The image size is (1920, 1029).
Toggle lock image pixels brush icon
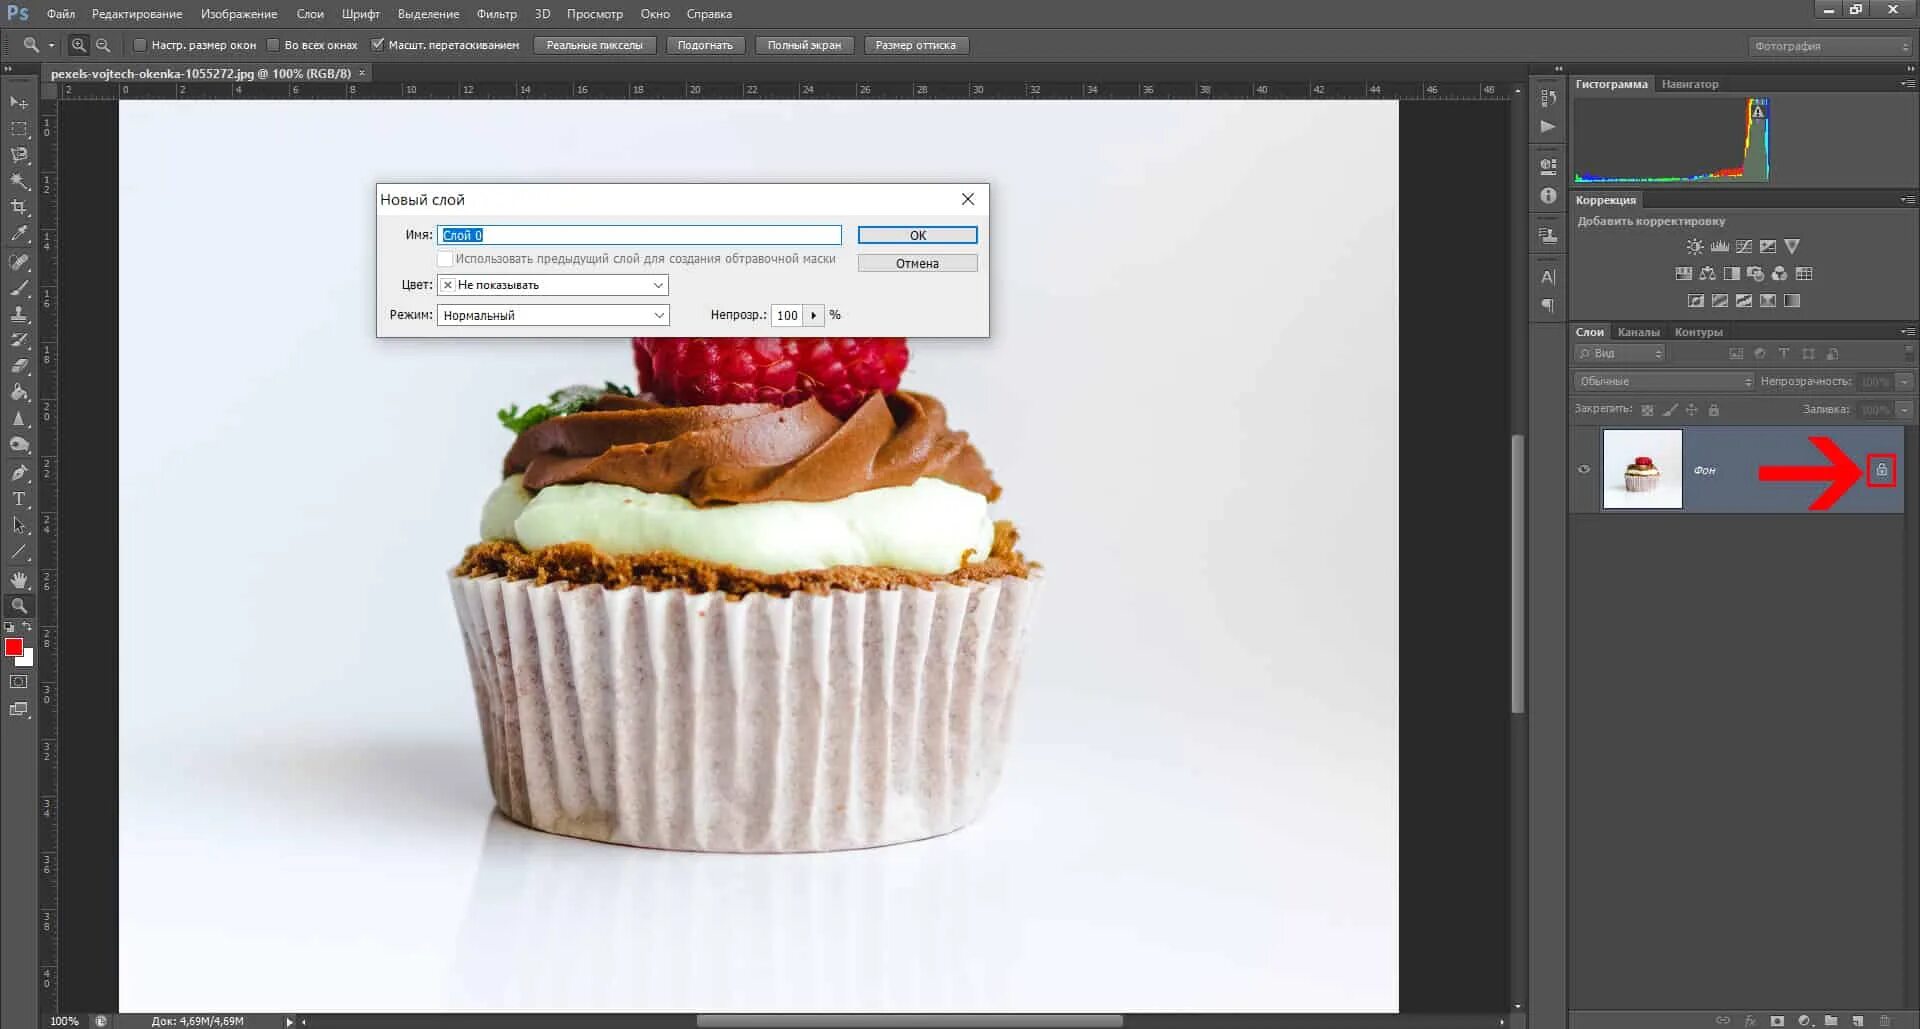point(1669,410)
